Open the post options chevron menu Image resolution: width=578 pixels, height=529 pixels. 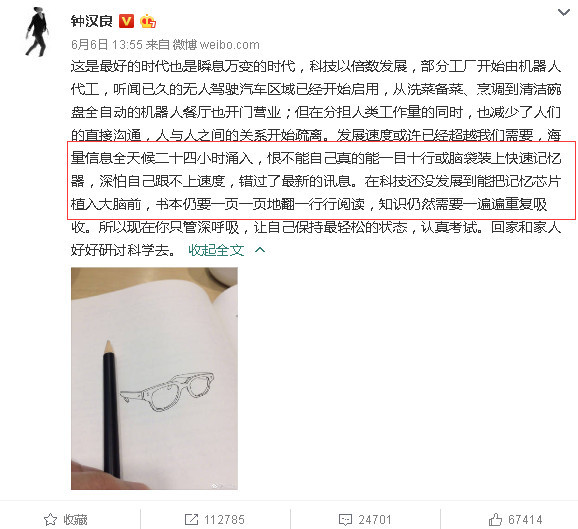(x=564, y=13)
